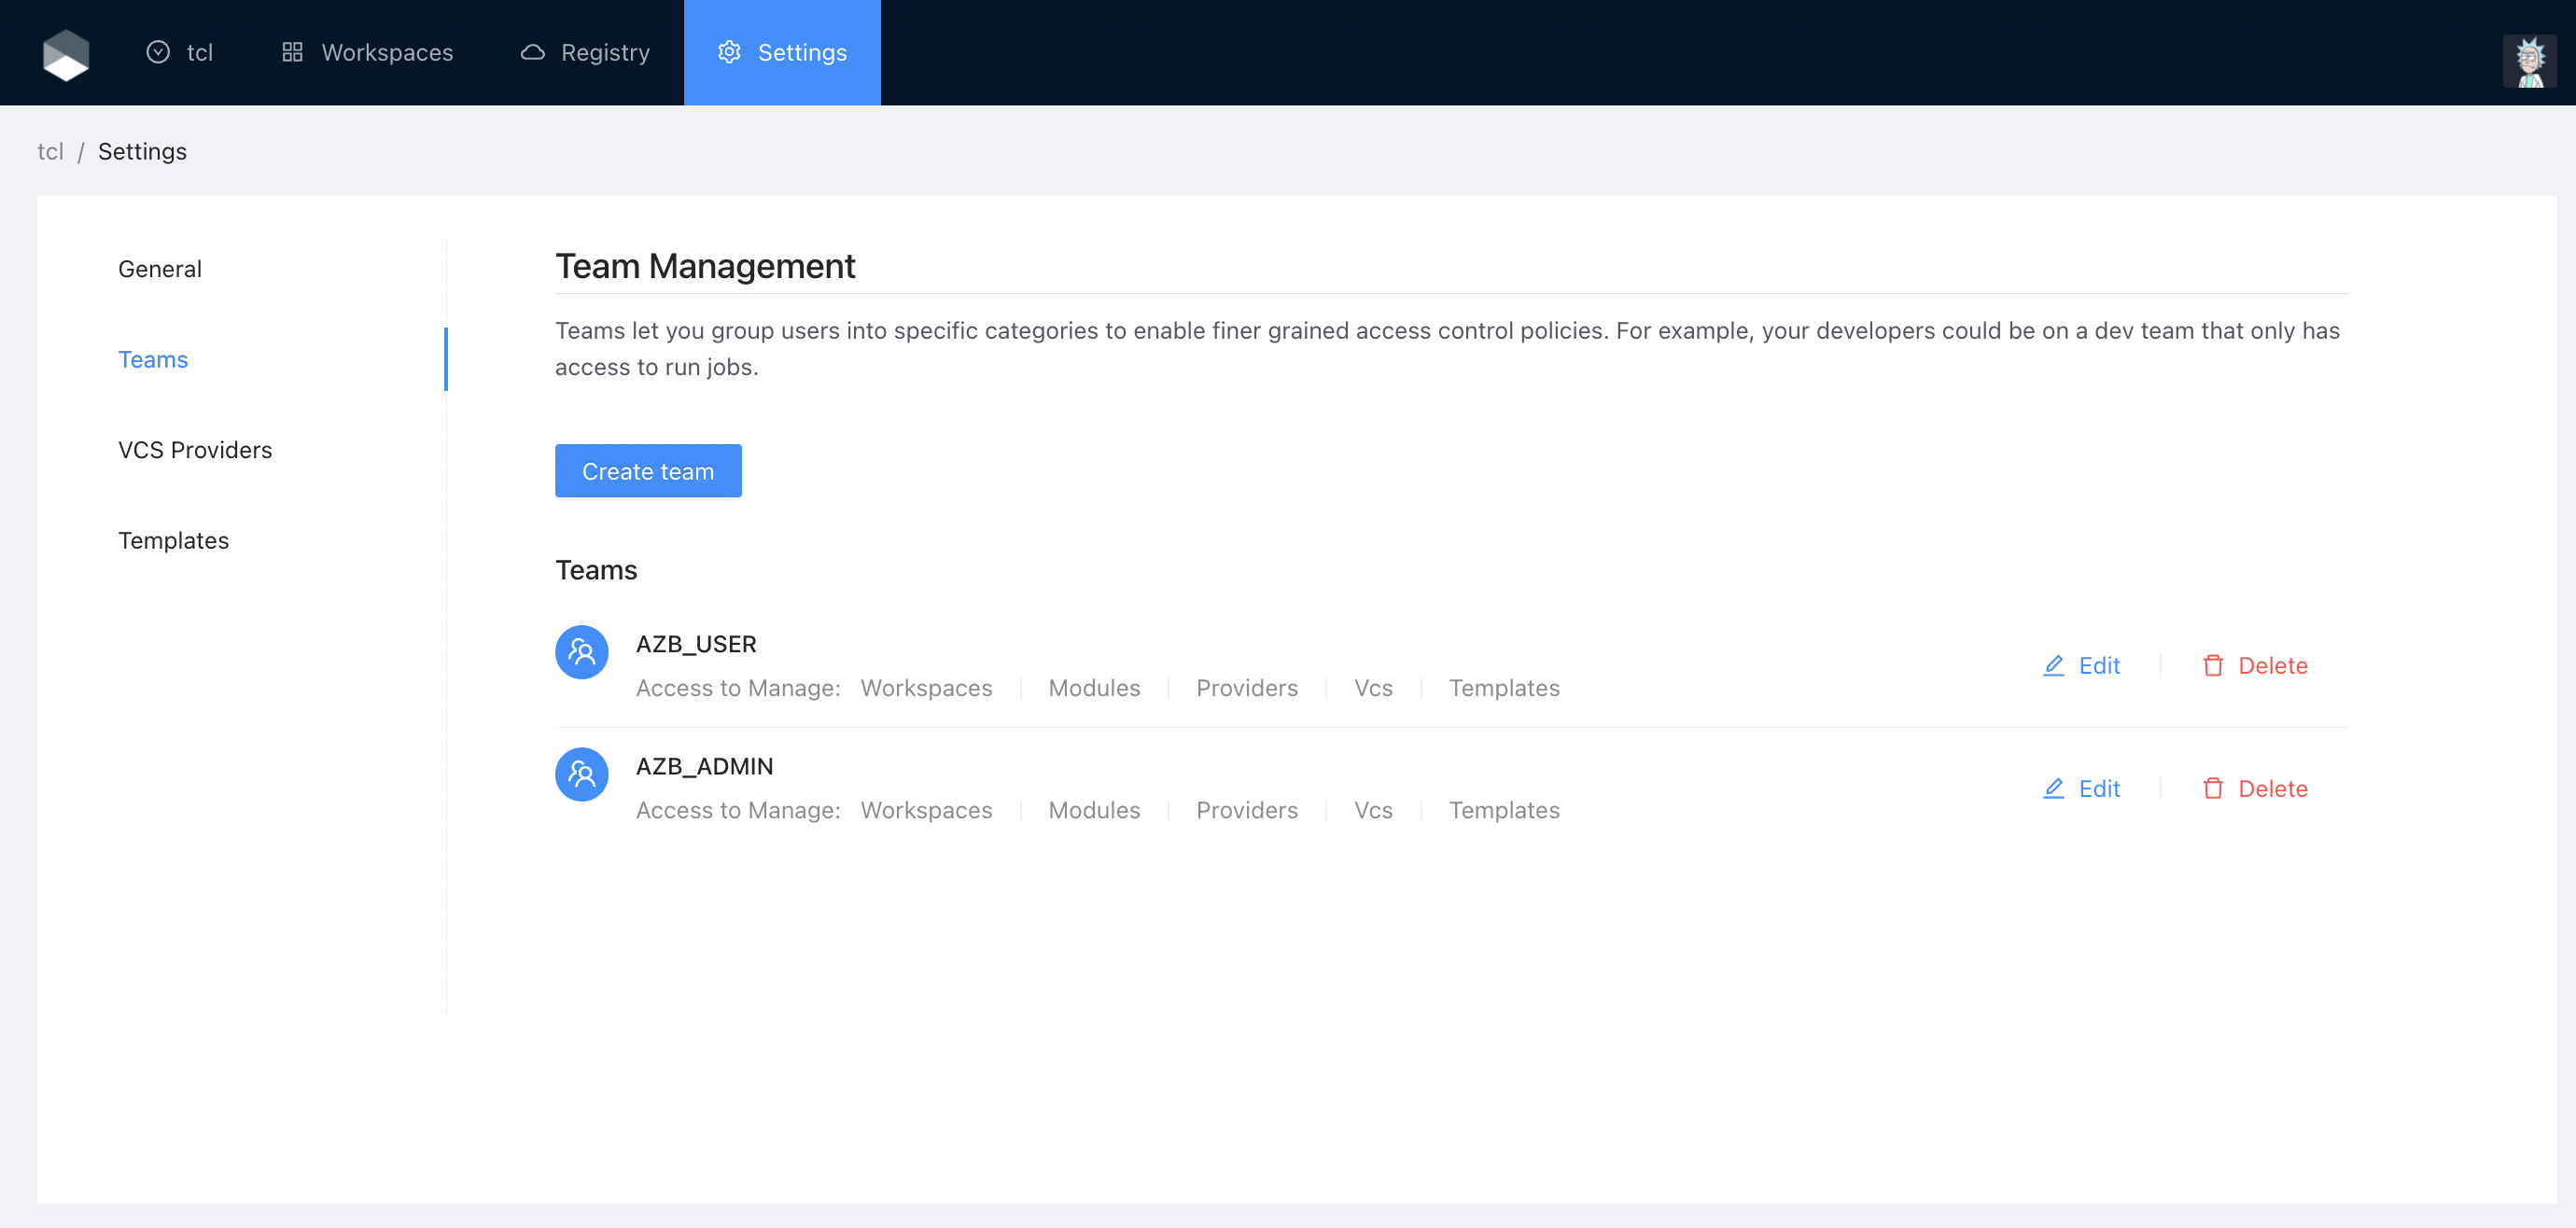Click Providers under AZB_ADMIN access

1247,810
